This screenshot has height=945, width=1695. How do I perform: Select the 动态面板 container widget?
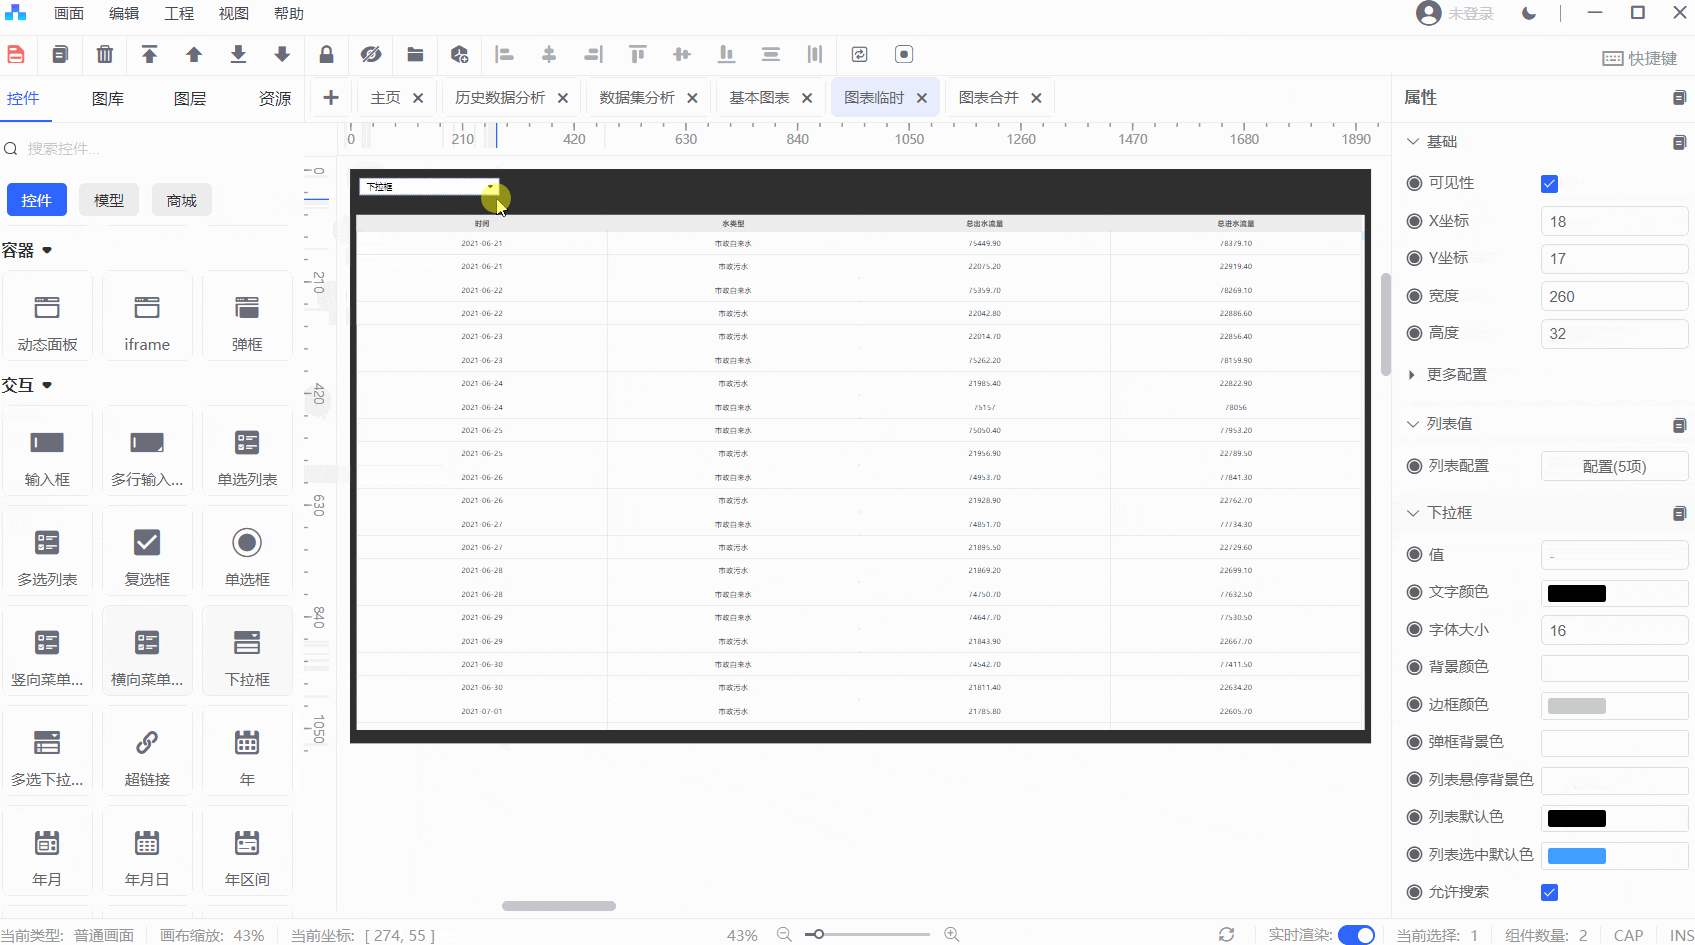[47, 318]
